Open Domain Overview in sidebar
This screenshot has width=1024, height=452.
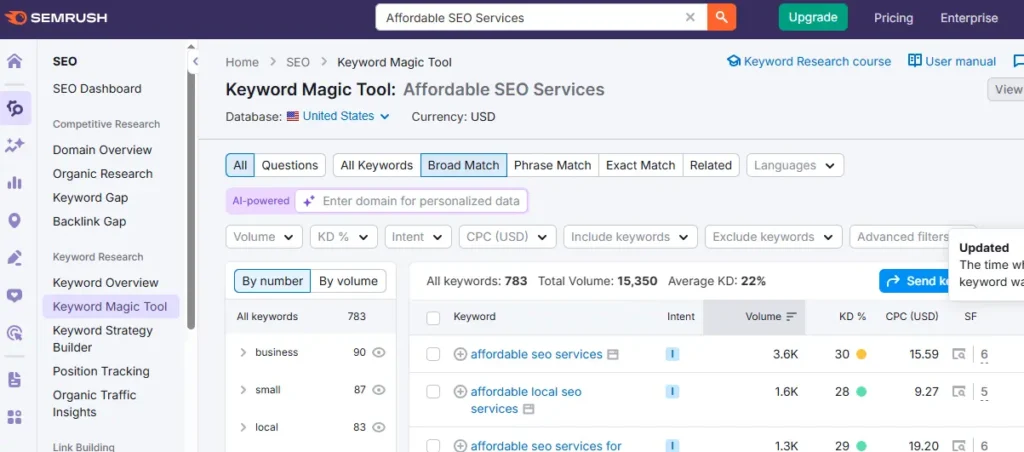pyautogui.click(x=103, y=150)
